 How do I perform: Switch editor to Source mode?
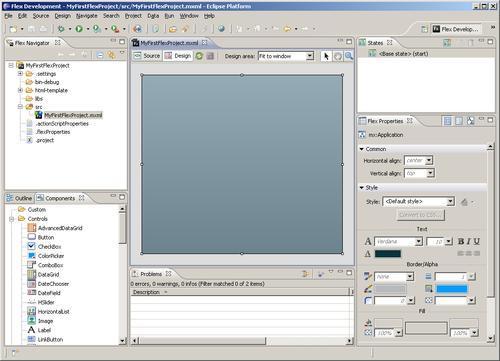147,56
